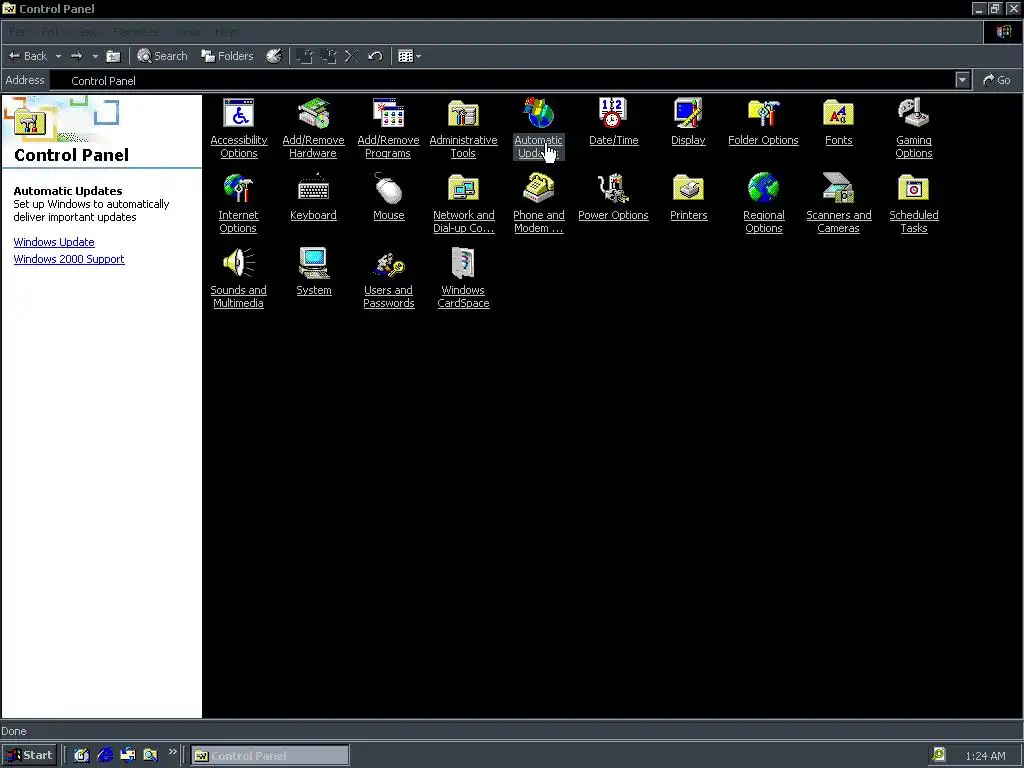Open the Tools menu

coord(188,32)
